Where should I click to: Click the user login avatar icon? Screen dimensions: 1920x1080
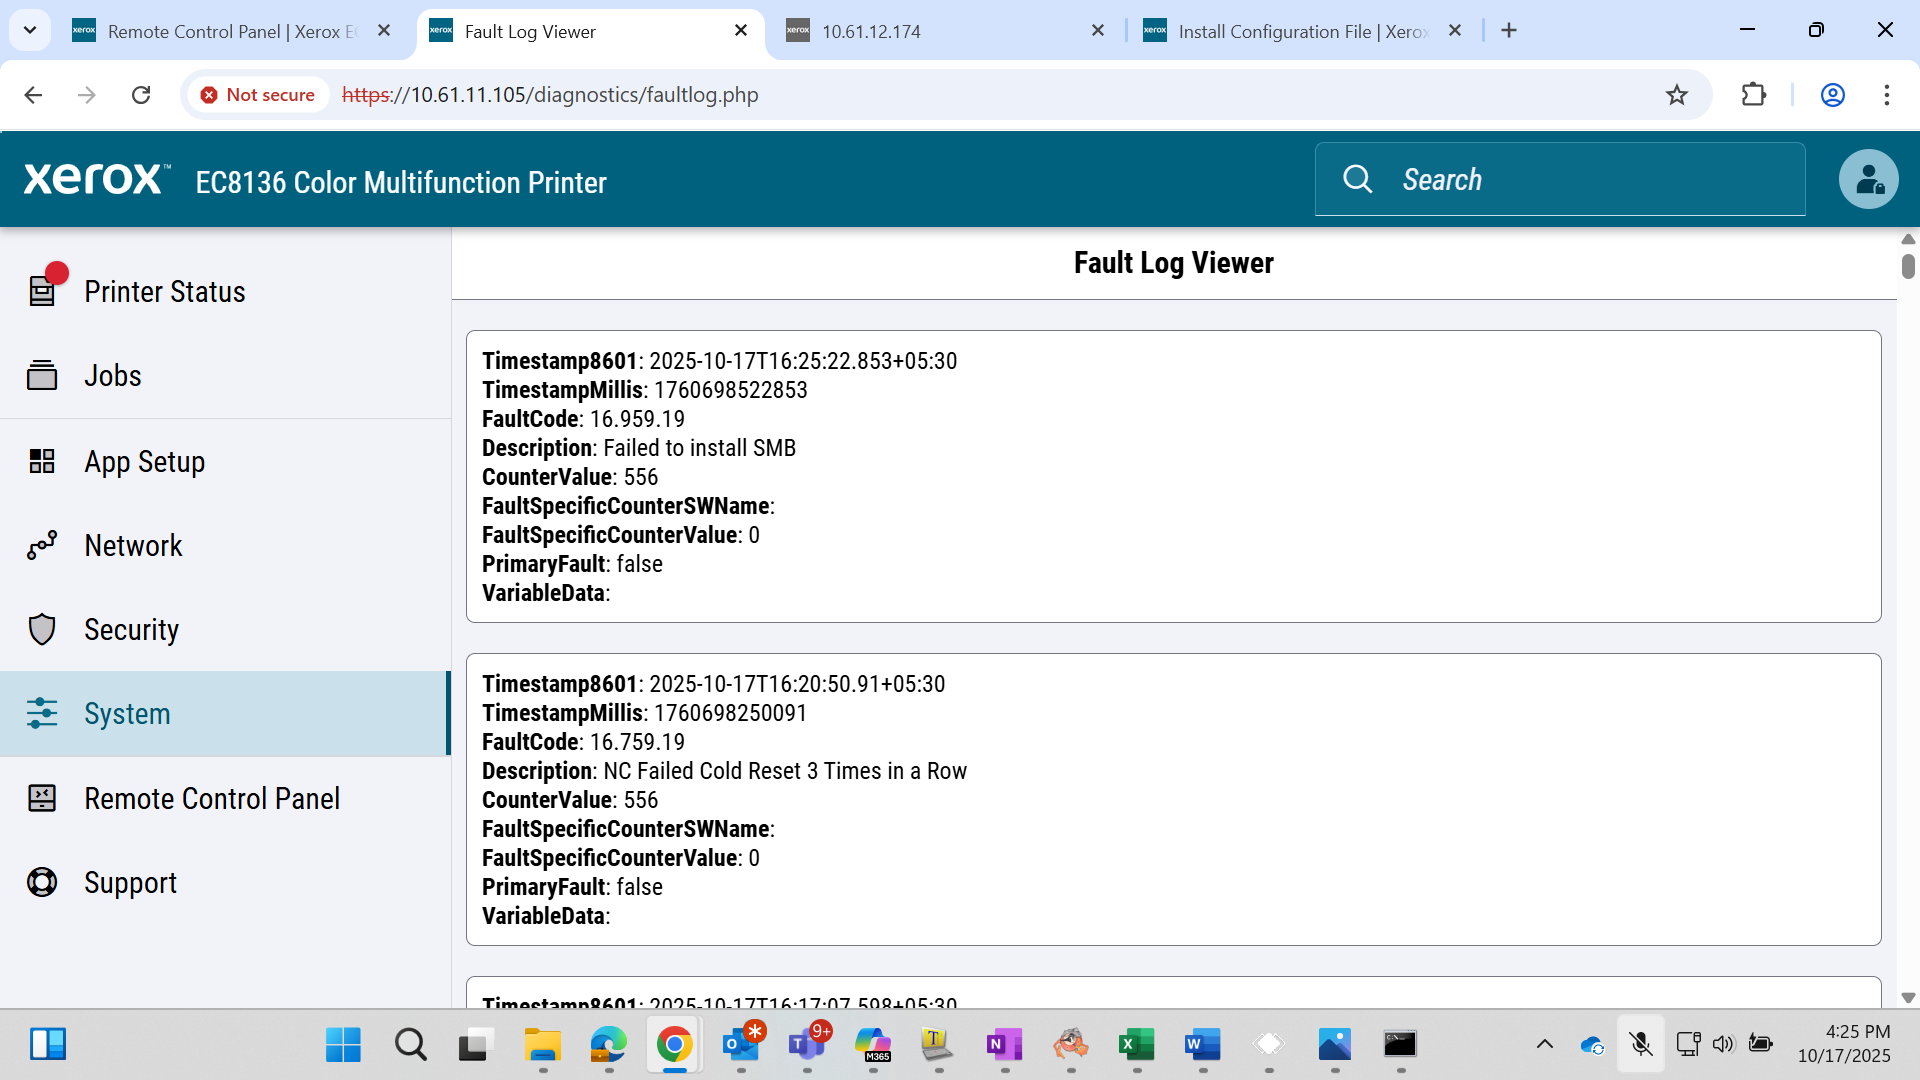click(1868, 179)
